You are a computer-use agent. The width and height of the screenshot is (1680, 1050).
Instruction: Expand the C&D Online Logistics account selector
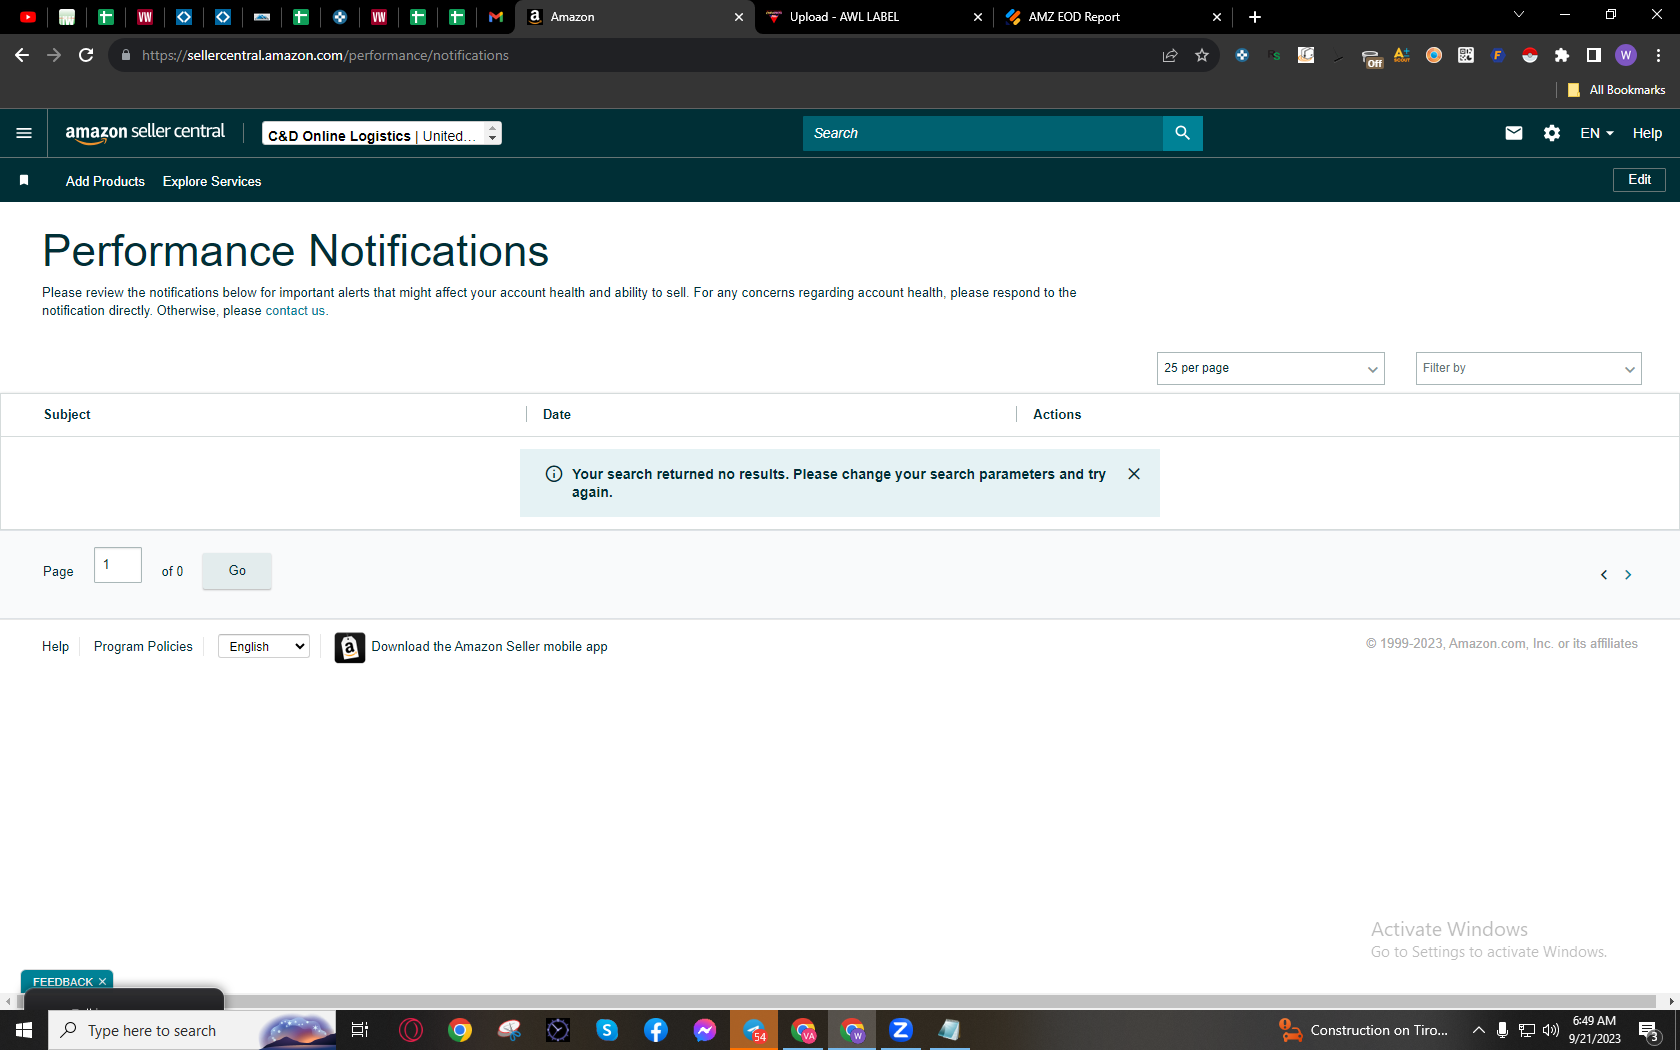382,134
